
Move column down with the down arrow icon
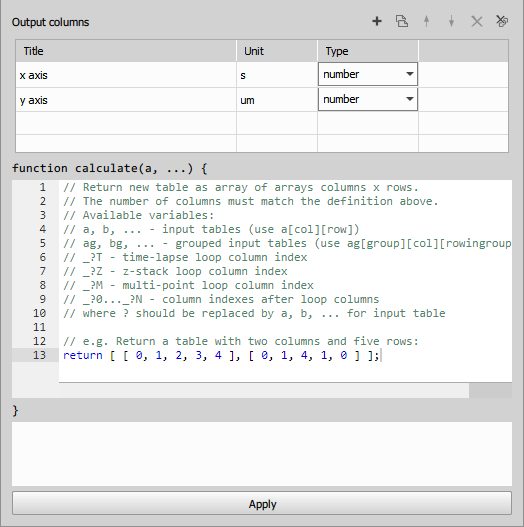[451, 22]
